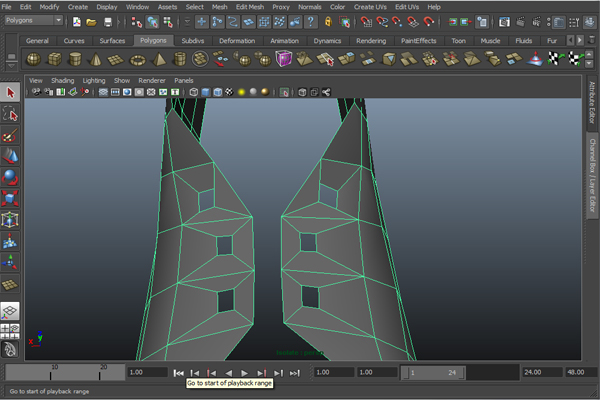Screen dimensions: 600x400
Task: Open viewport Lighting menu
Action: (94, 80)
